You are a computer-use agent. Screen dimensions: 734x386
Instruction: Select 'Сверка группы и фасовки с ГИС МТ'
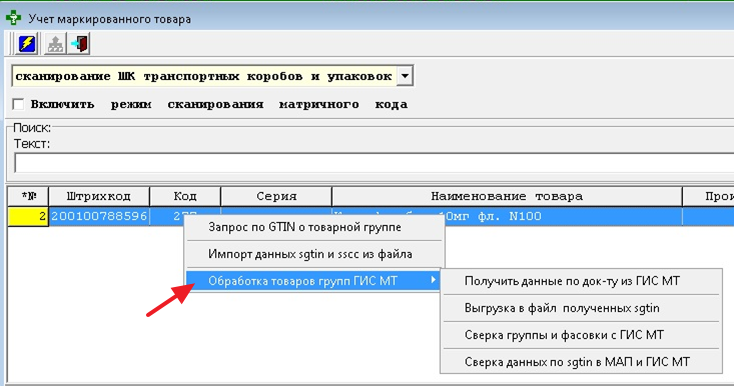(x=581, y=335)
